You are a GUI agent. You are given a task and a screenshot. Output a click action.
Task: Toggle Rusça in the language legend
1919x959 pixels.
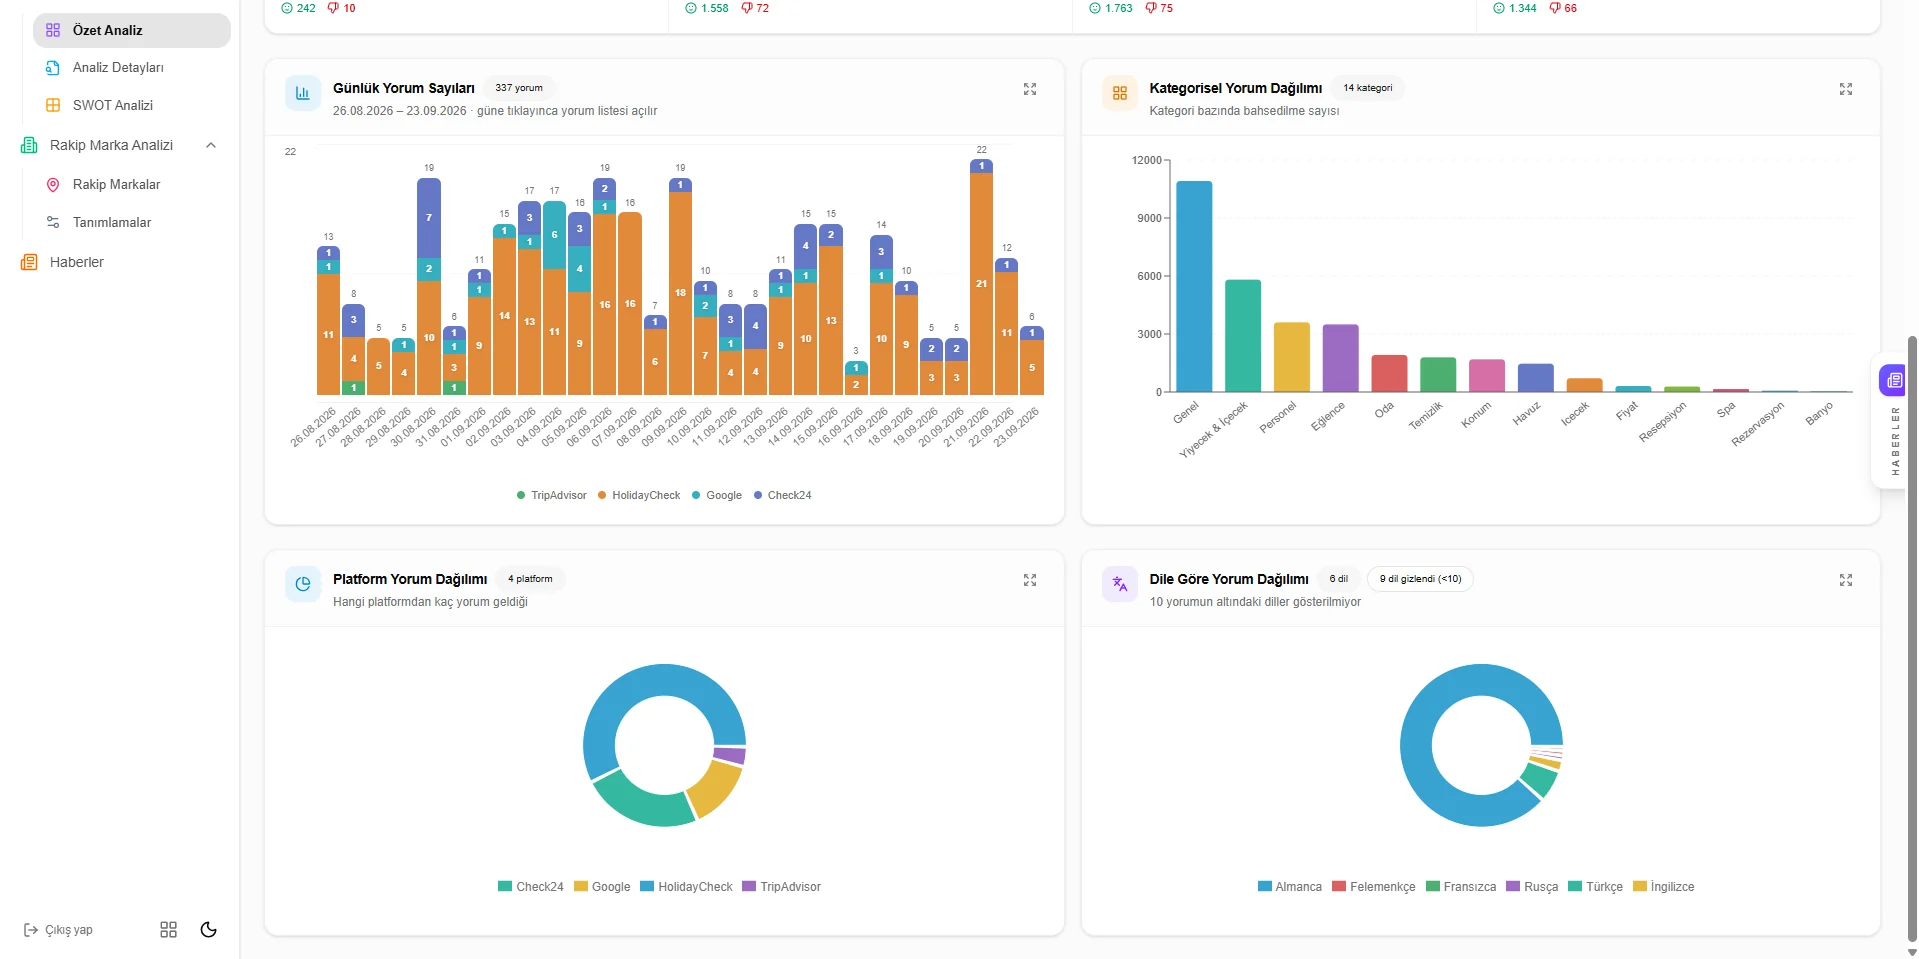[x=1532, y=887]
